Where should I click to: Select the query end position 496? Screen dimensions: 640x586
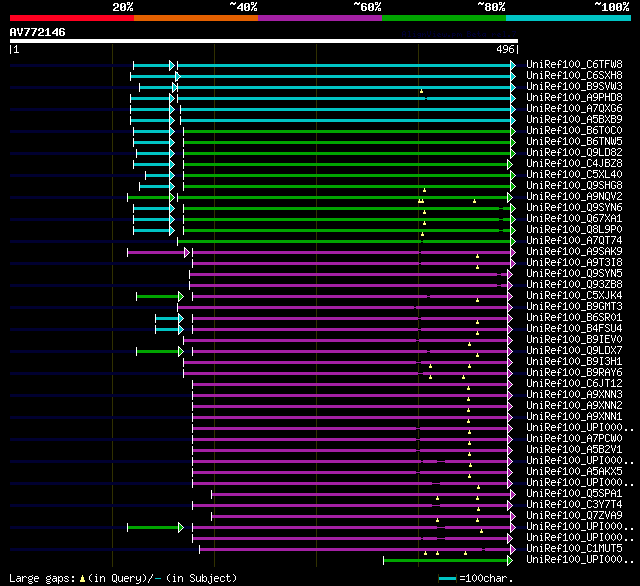click(x=505, y=49)
